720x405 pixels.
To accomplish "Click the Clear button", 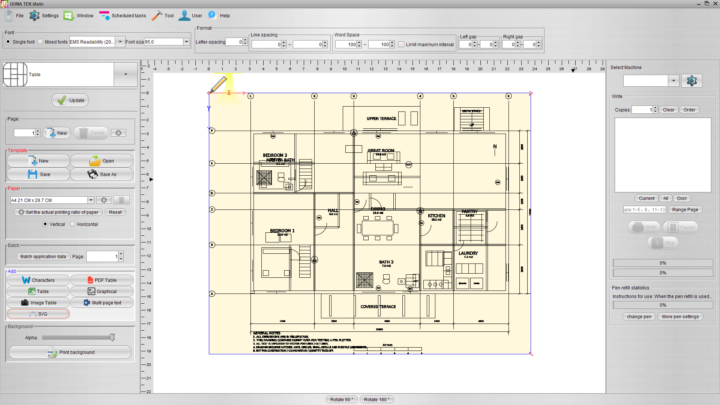I will pos(669,110).
